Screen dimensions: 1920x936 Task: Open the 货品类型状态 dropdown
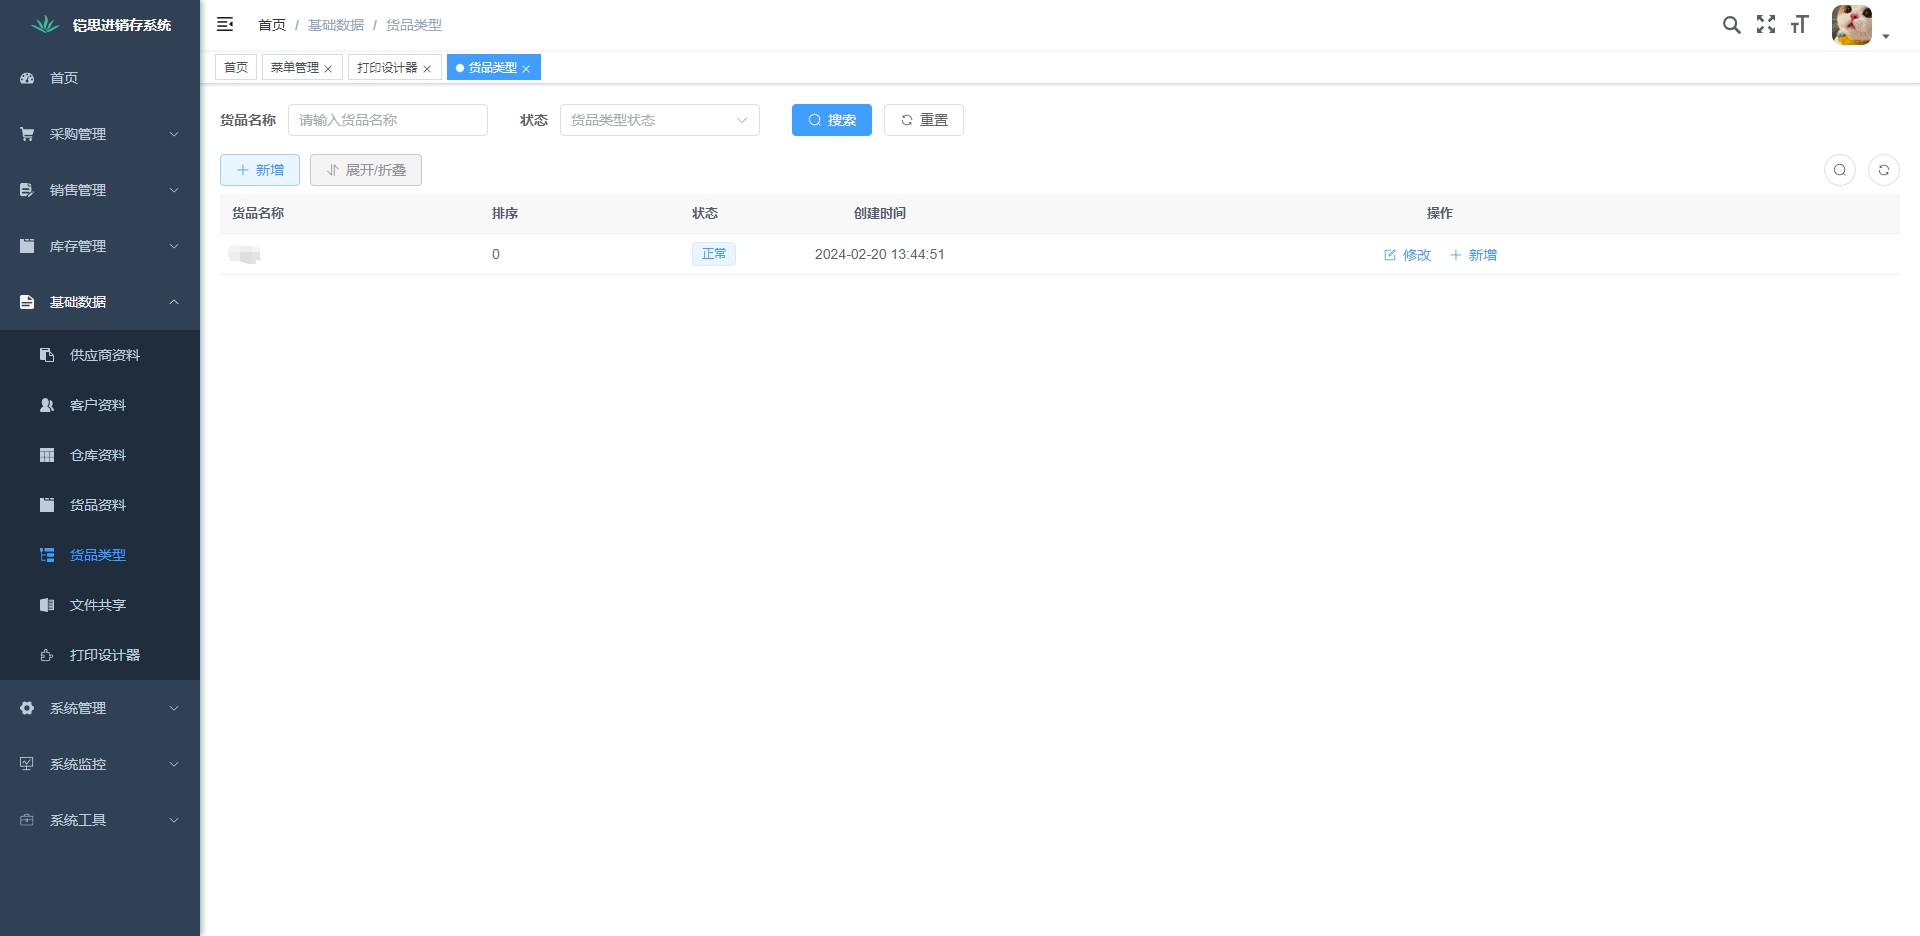pyautogui.click(x=659, y=120)
